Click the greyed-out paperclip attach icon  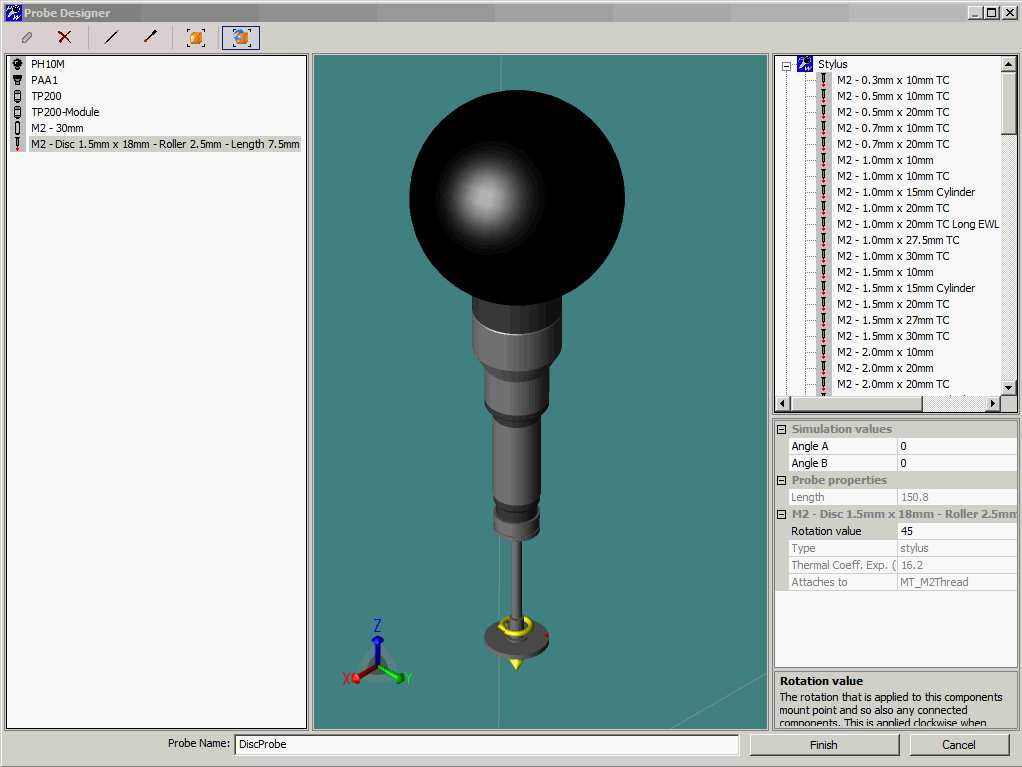(x=27, y=37)
